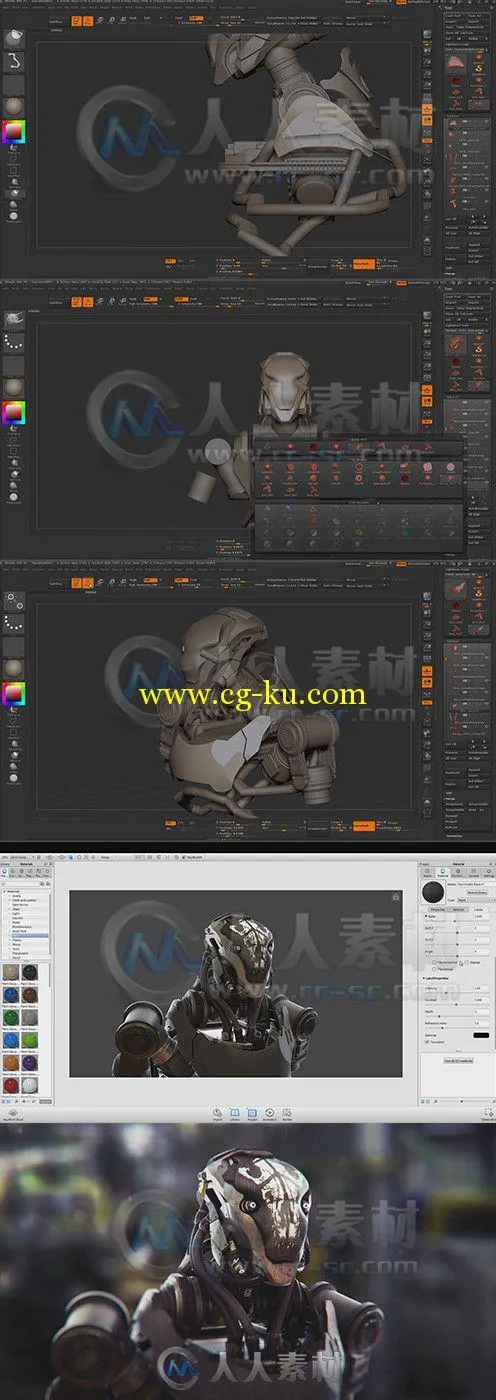
Task: Toggle orange Edit button in top ZBrush toolbar
Action: coord(76,21)
